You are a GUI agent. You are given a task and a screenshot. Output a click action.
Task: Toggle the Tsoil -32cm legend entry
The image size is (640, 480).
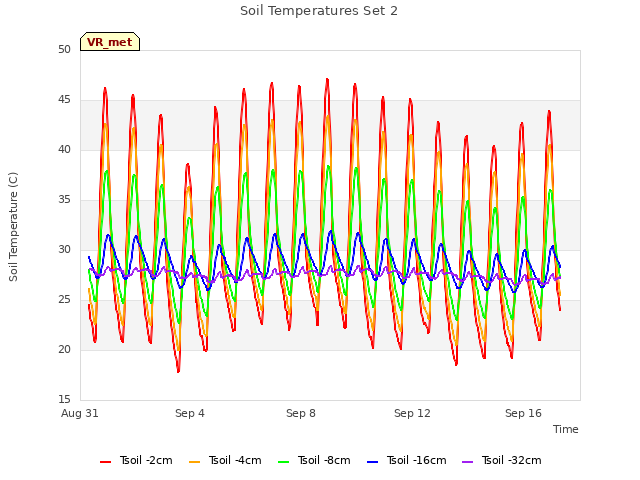click(x=502, y=460)
